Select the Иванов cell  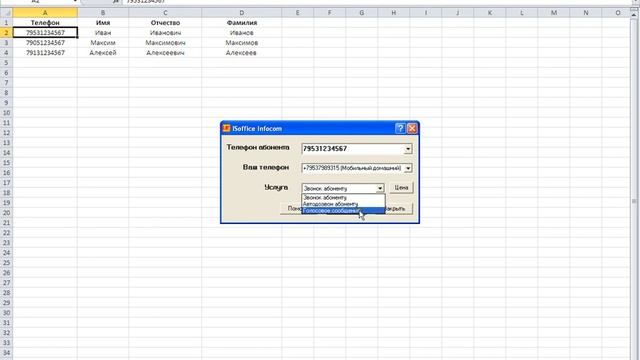pos(242,32)
